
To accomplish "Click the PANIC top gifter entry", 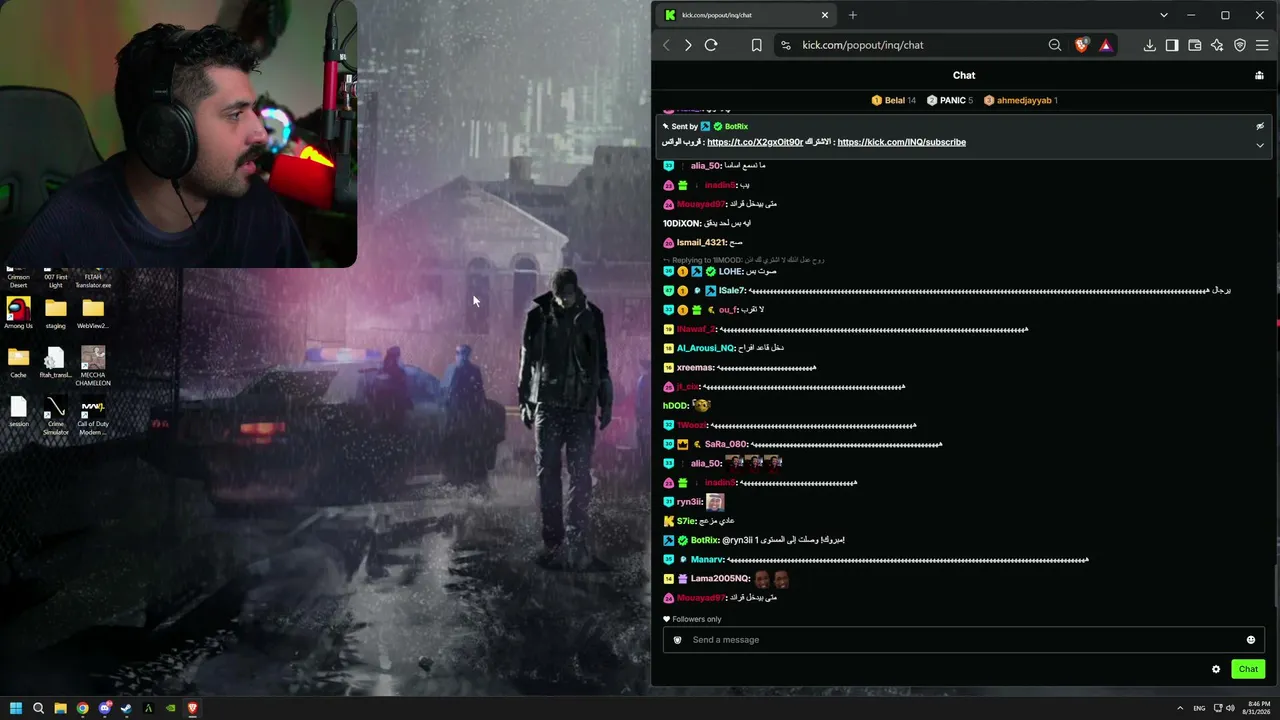I will [949, 100].
